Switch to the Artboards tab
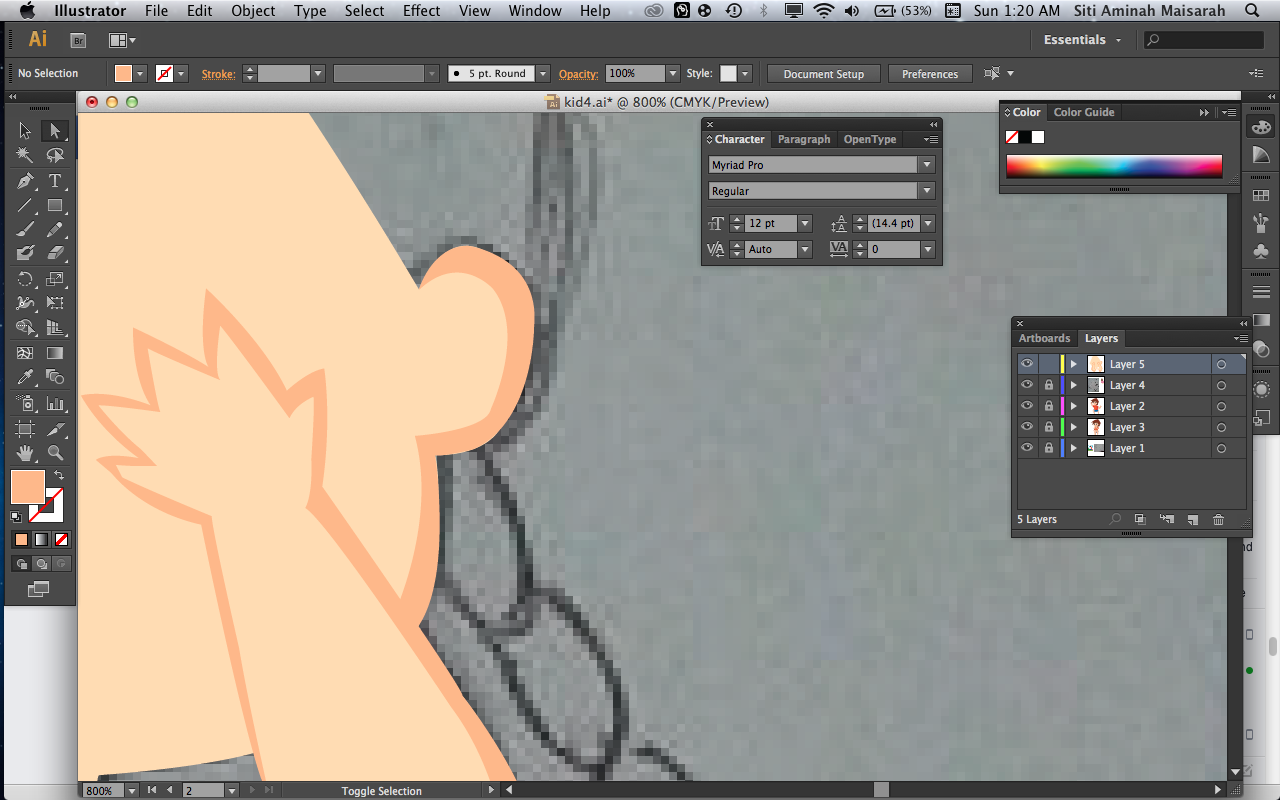The image size is (1280, 800). 1045,338
